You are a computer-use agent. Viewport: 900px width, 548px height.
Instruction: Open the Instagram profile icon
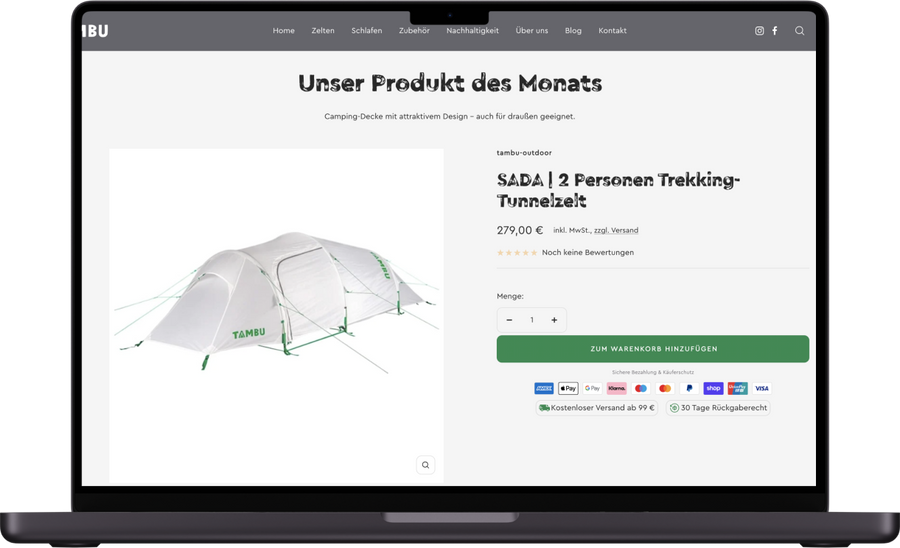(759, 31)
